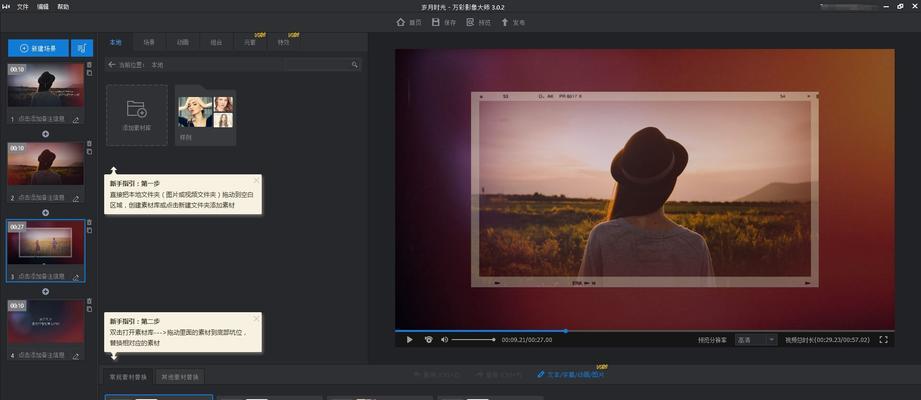Click the 新建场景 new scene button

(x=38, y=48)
